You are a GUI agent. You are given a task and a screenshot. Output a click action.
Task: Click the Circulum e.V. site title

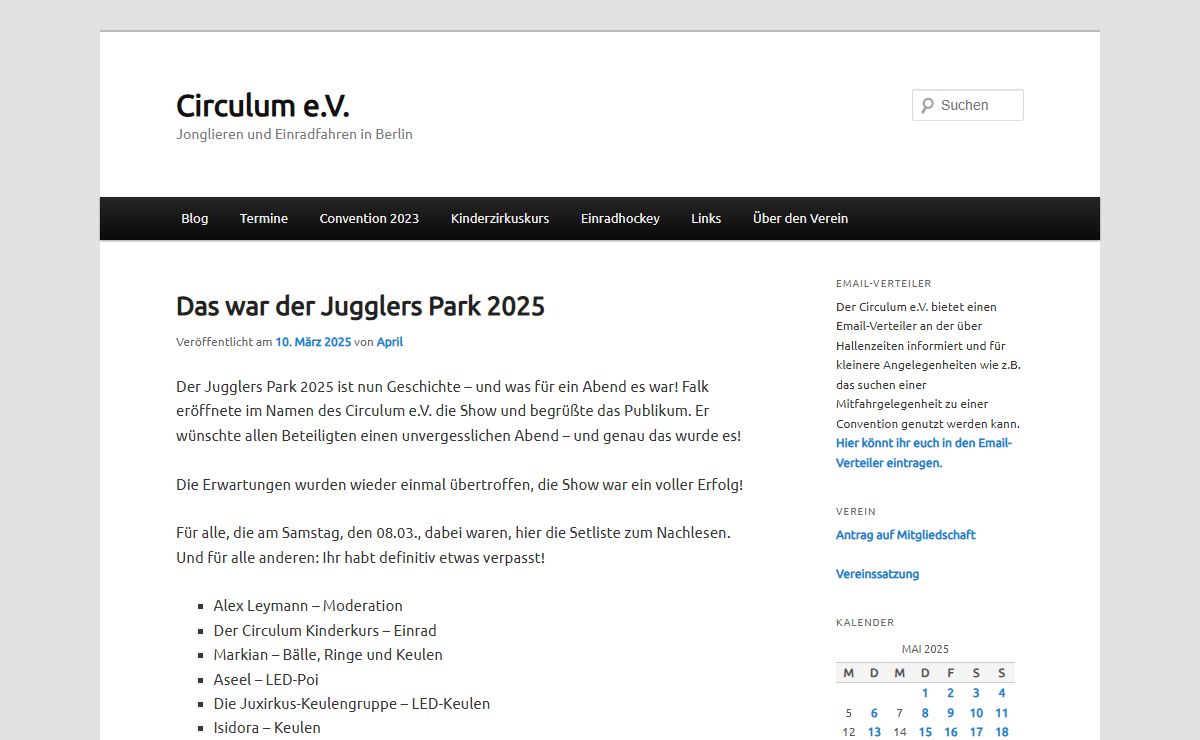coord(263,105)
